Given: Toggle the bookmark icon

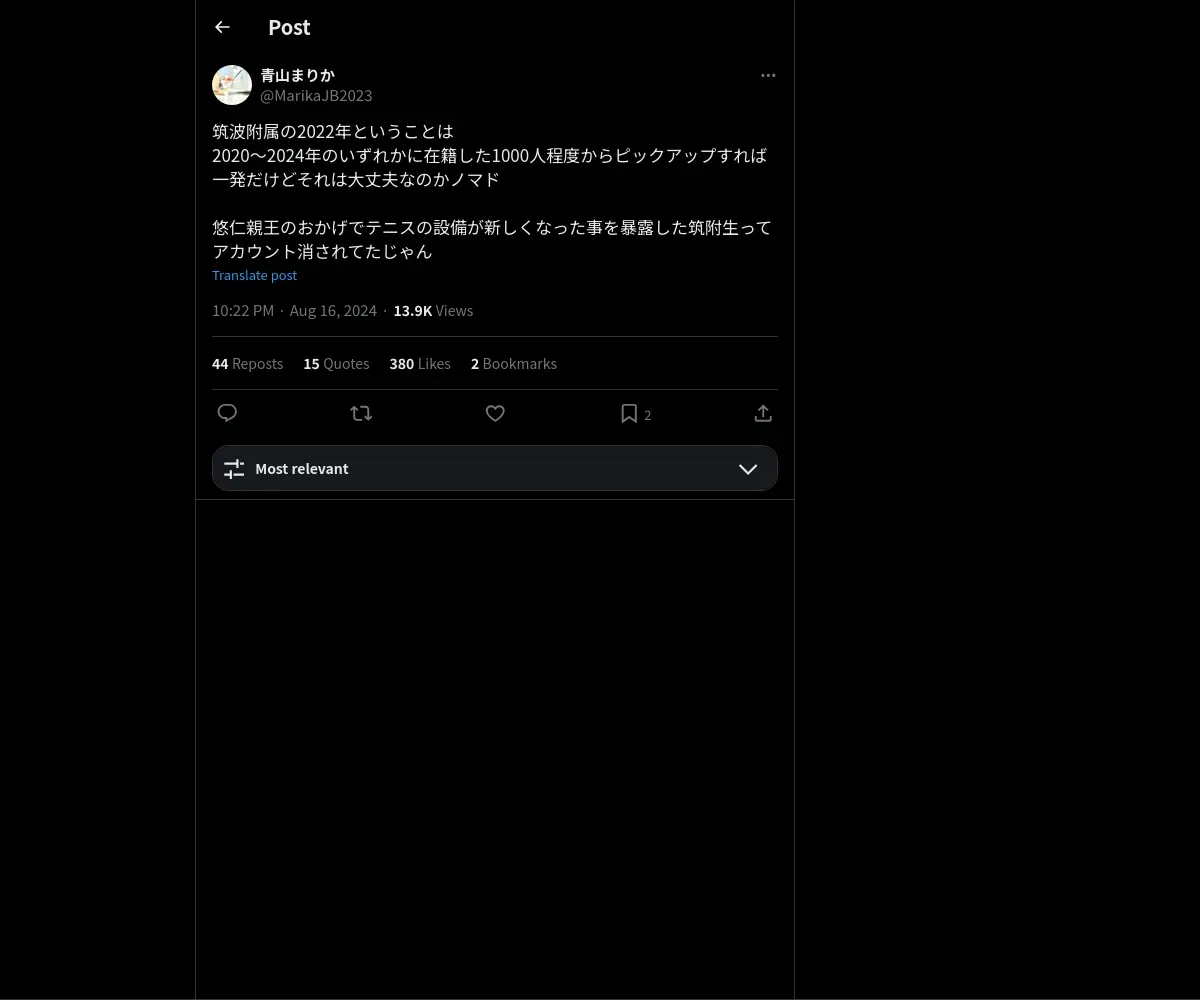Looking at the screenshot, I should [629, 413].
